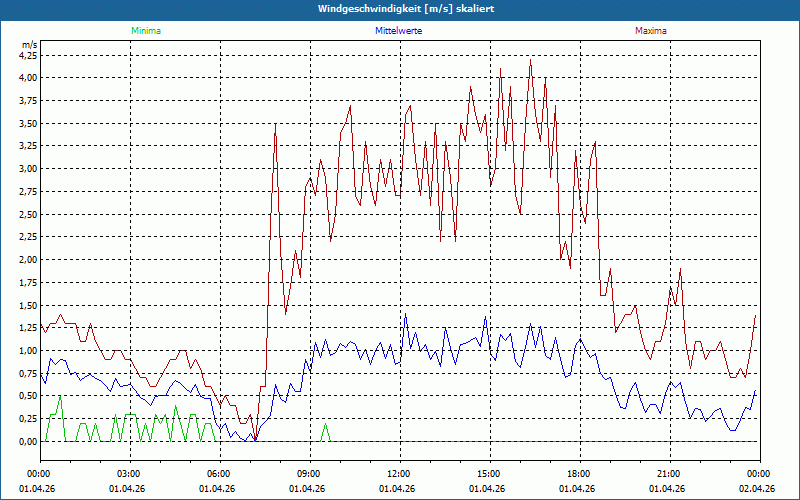Click the 3,75 y-axis value
The image size is (800, 500).
[x=29, y=101]
